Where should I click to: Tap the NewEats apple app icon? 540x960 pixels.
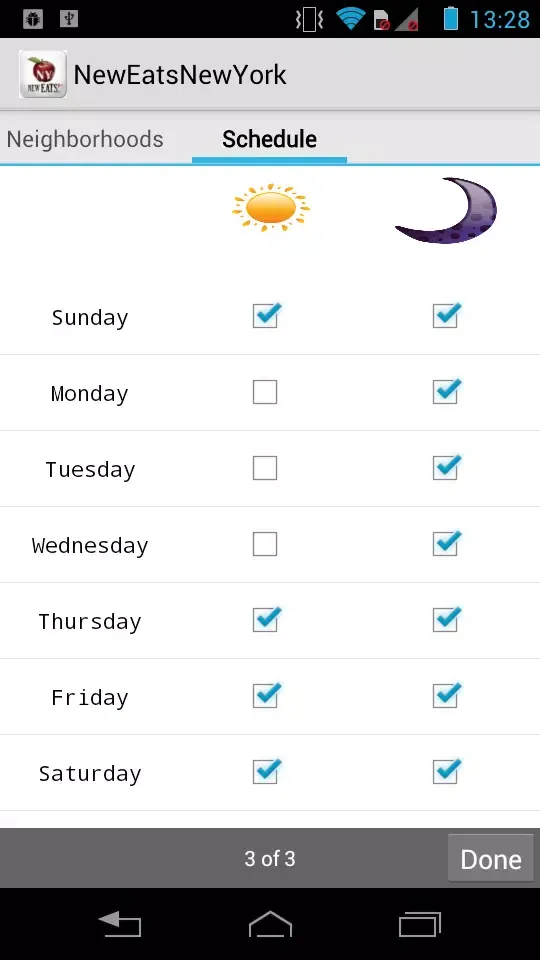(x=43, y=74)
